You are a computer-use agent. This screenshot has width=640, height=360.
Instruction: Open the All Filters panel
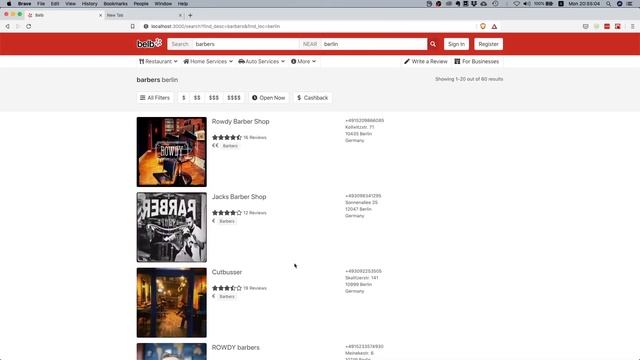click(155, 98)
